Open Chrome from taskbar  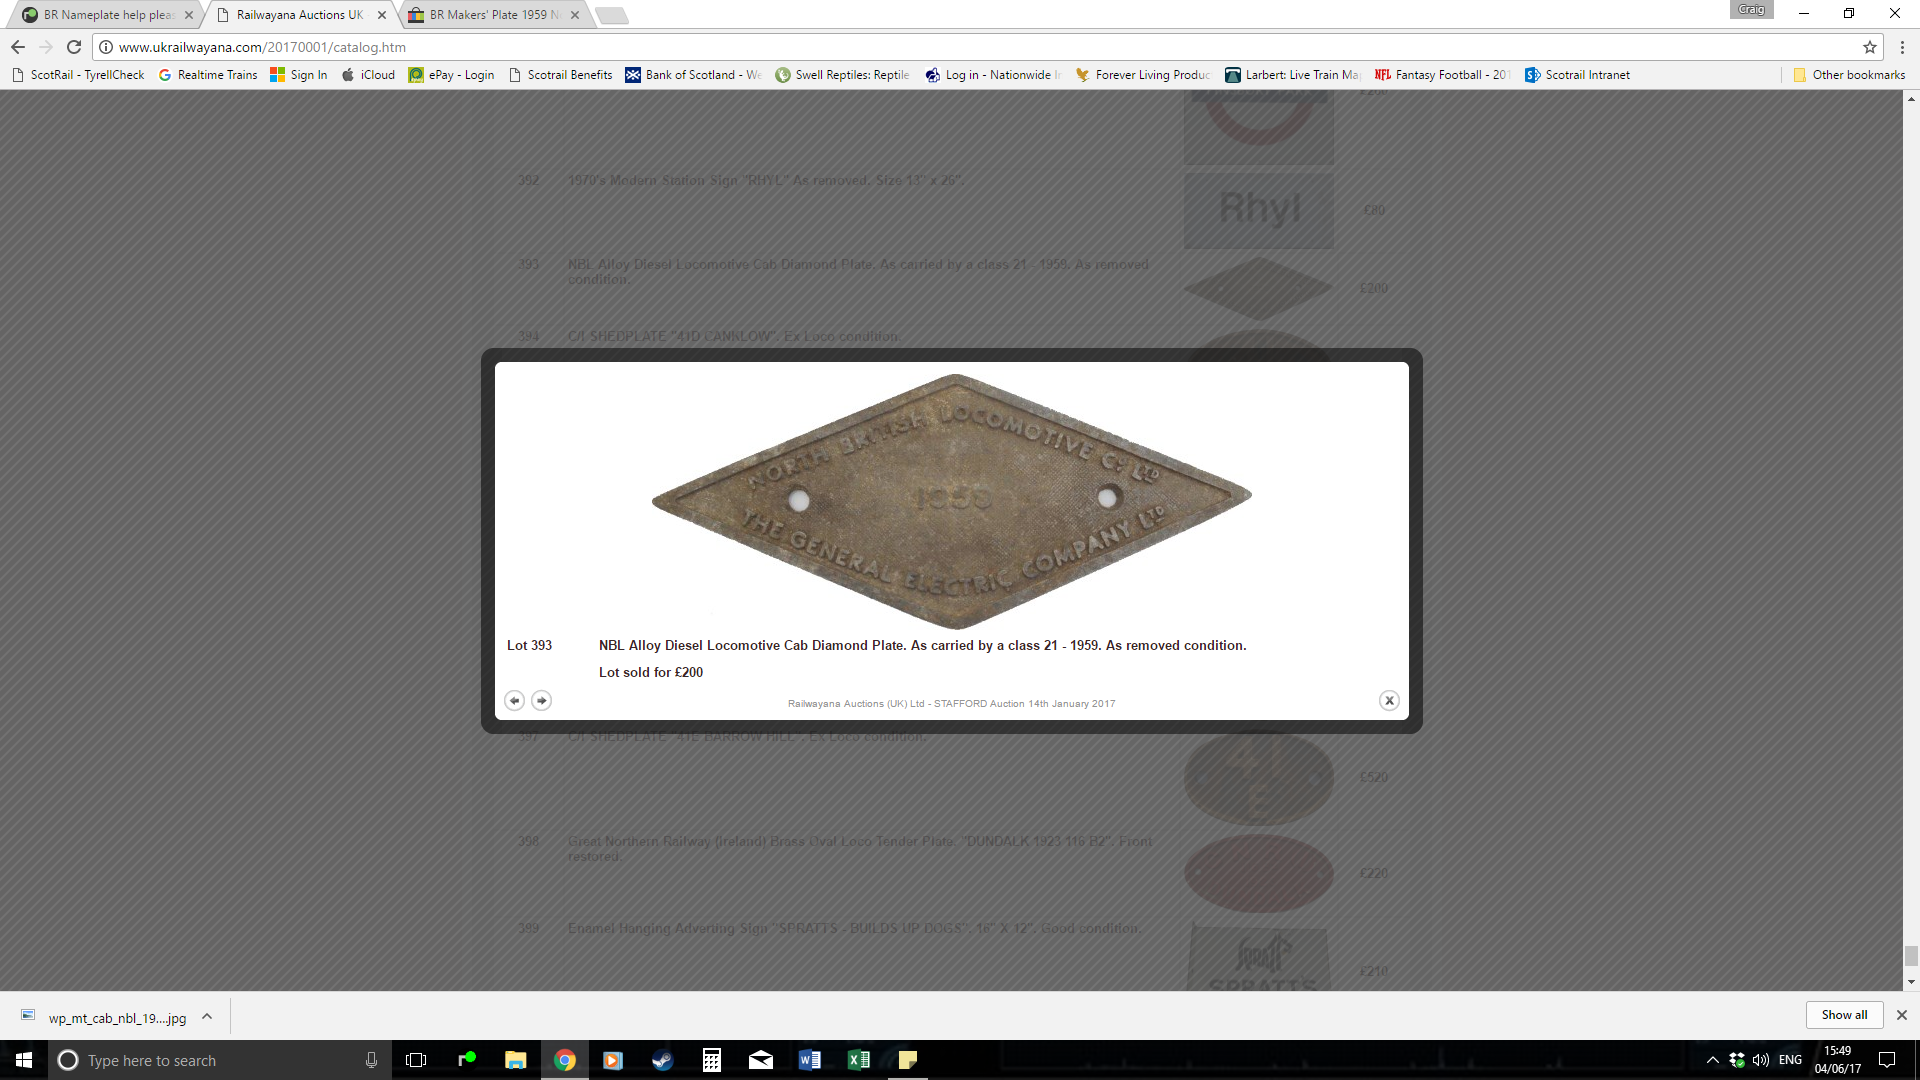coord(565,1060)
